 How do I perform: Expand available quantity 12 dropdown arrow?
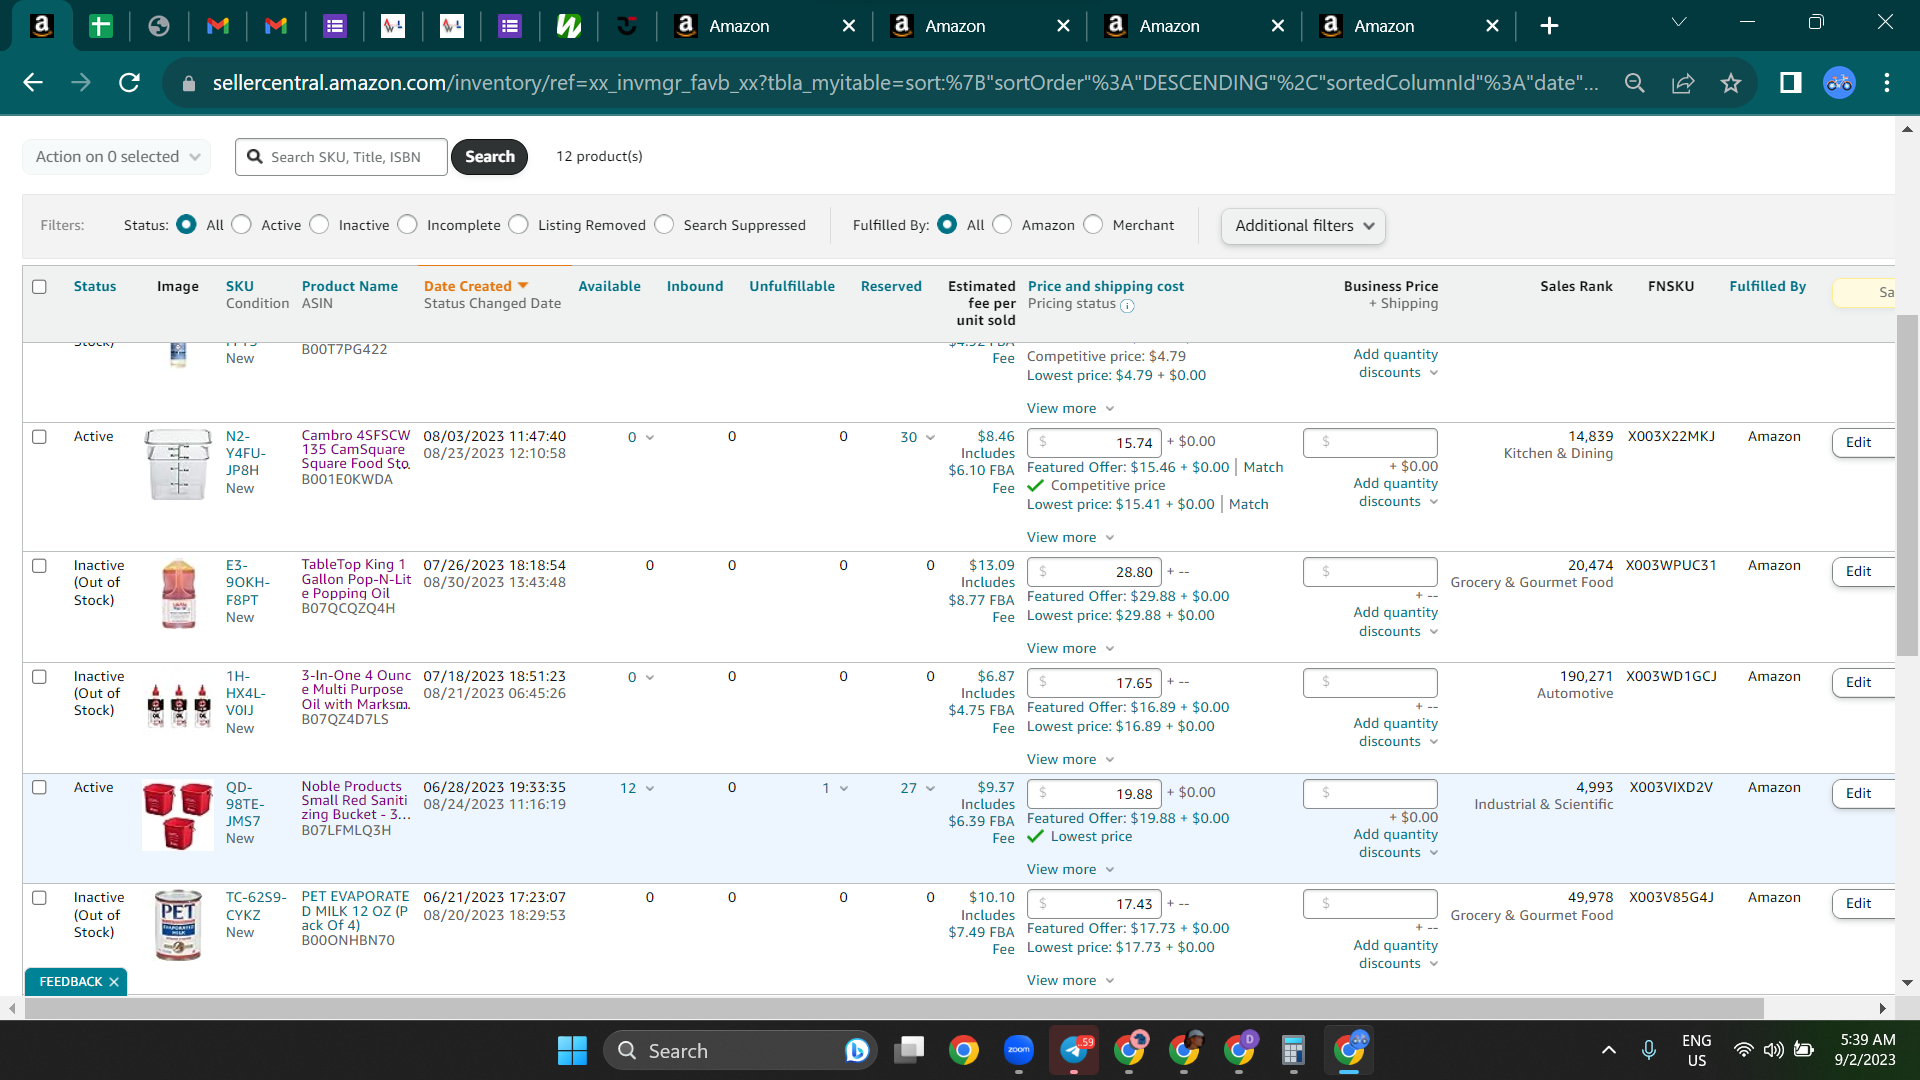[650, 789]
